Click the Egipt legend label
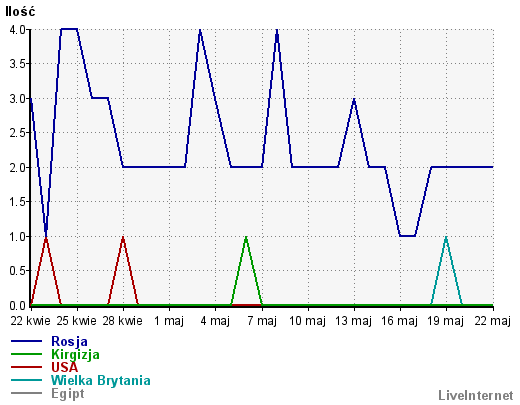Viewport: 520px width, 405px height. click(x=68, y=394)
